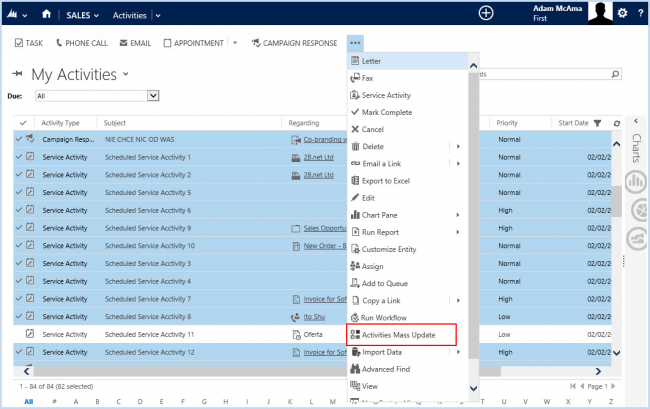The image size is (650, 409).
Task: Deselect Scheduled Service Acctivity 10 row checkmark
Action: point(19,245)
